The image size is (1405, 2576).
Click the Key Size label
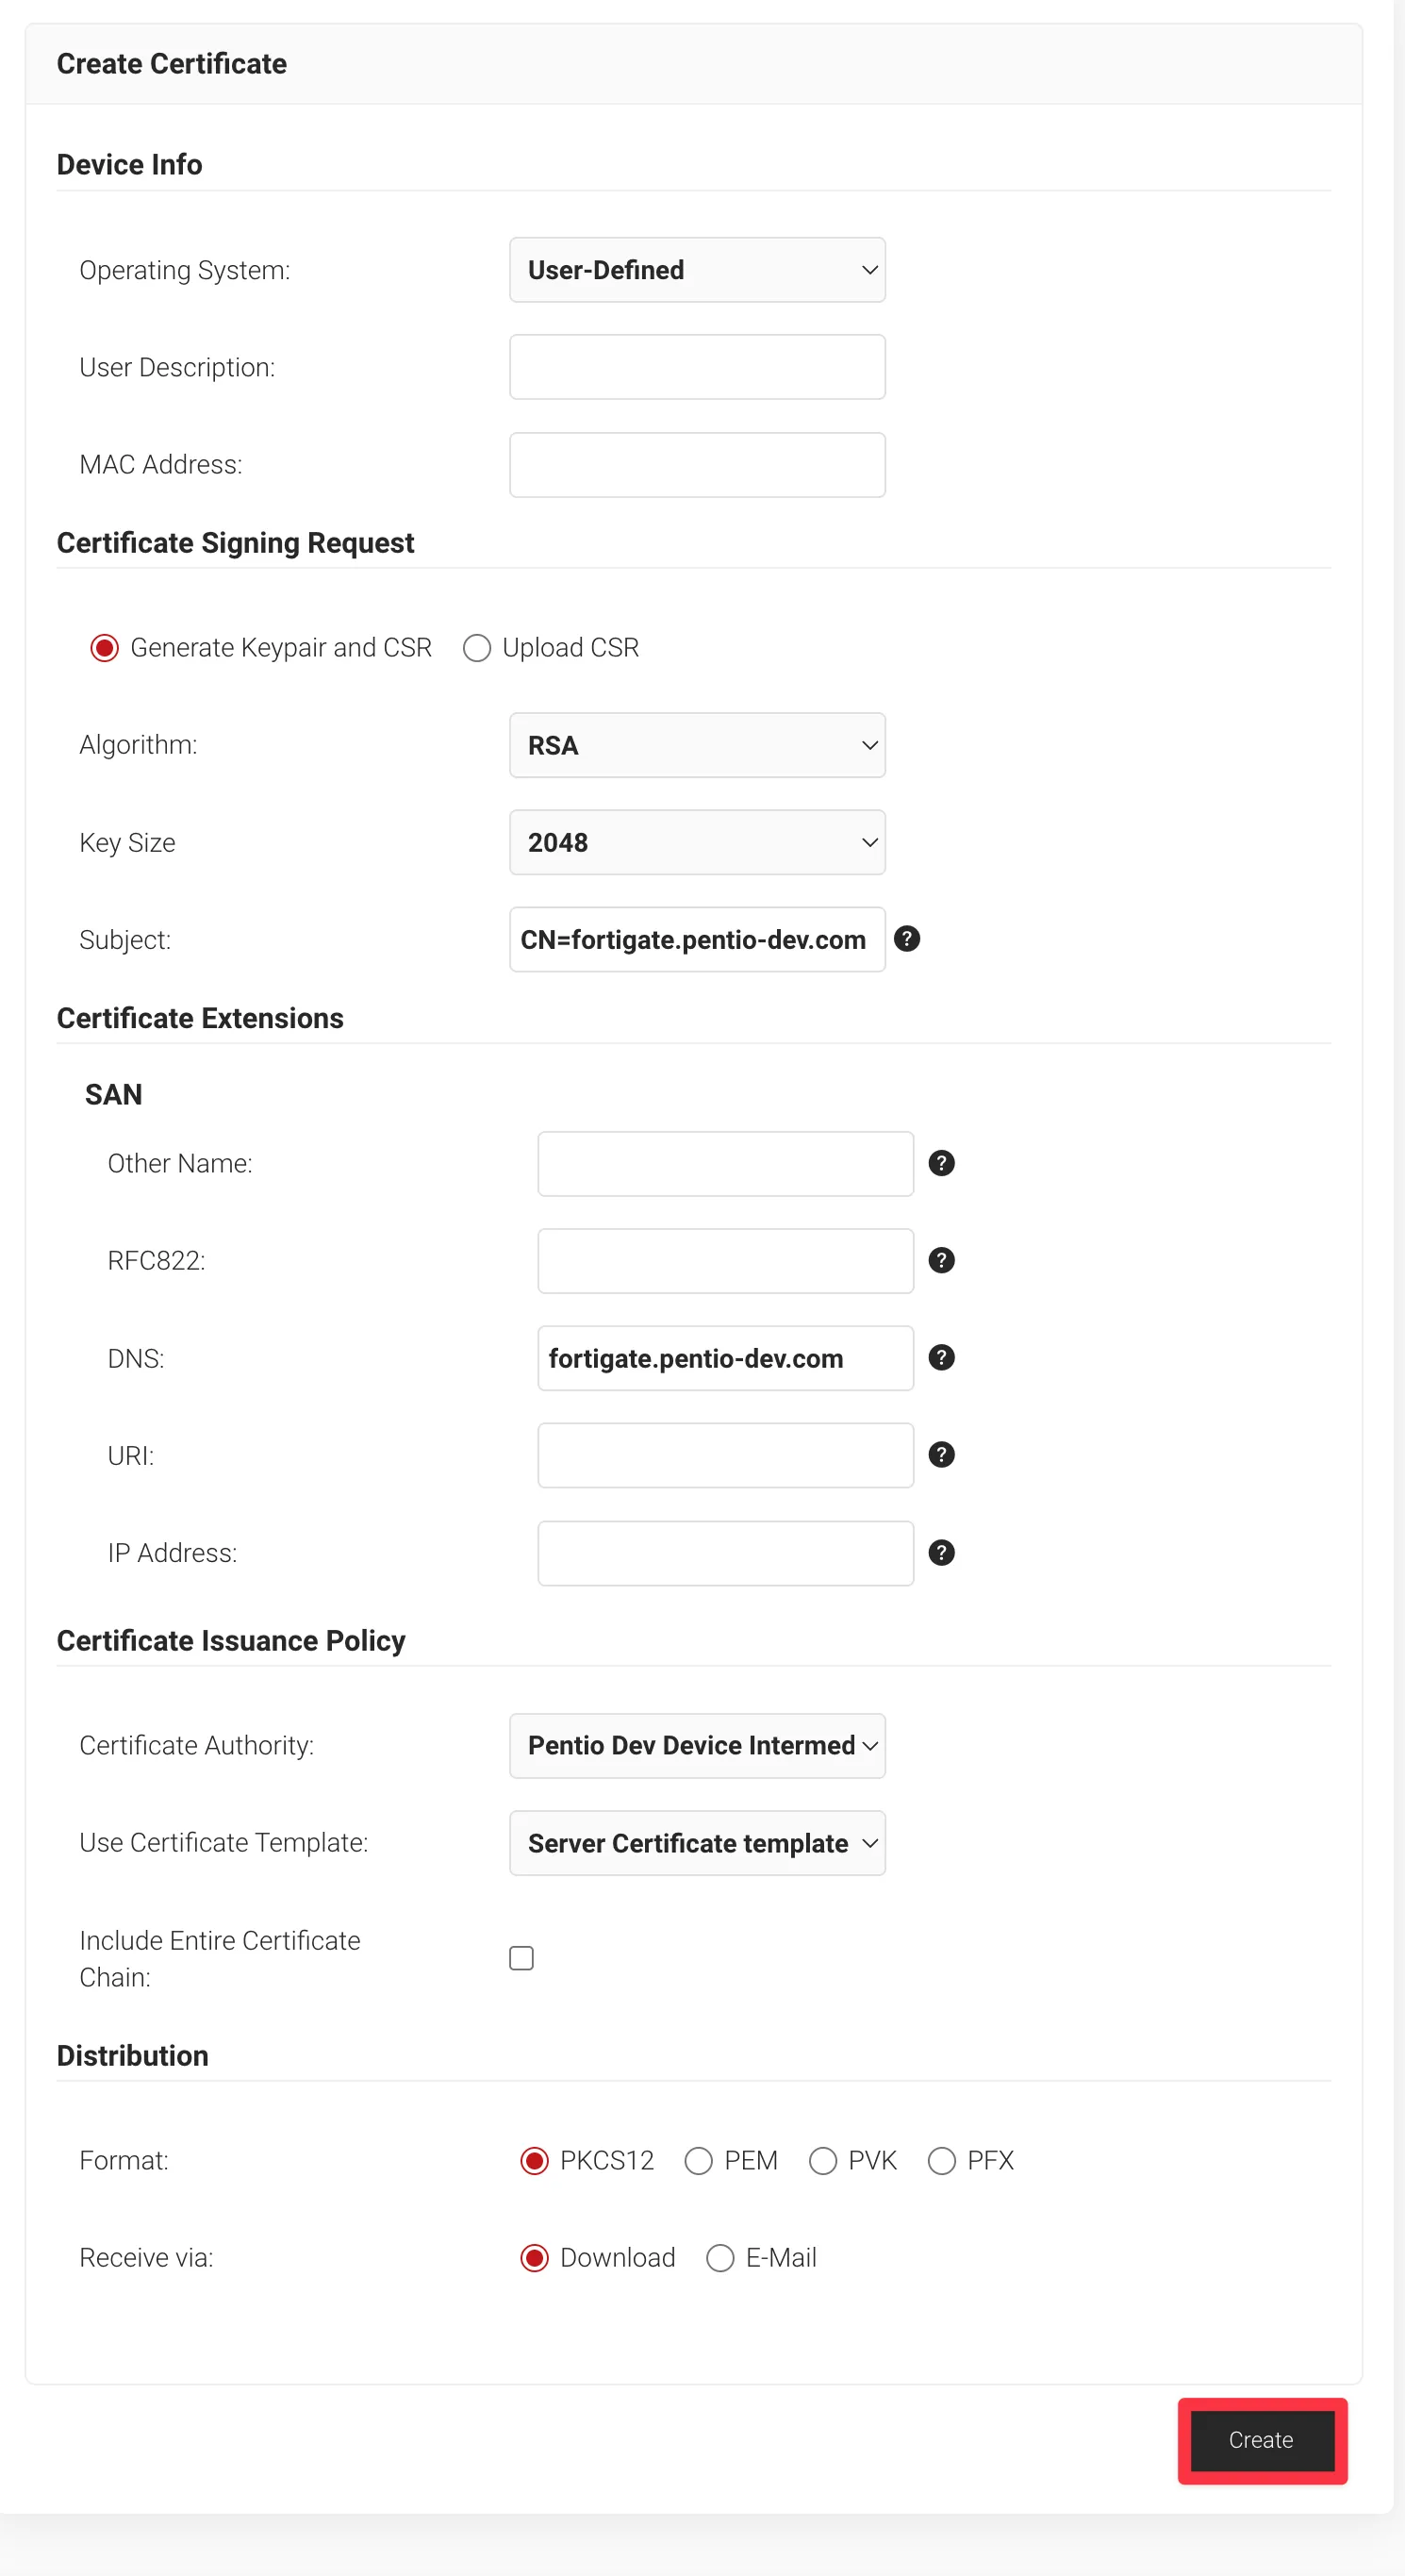tap(127, 843)
